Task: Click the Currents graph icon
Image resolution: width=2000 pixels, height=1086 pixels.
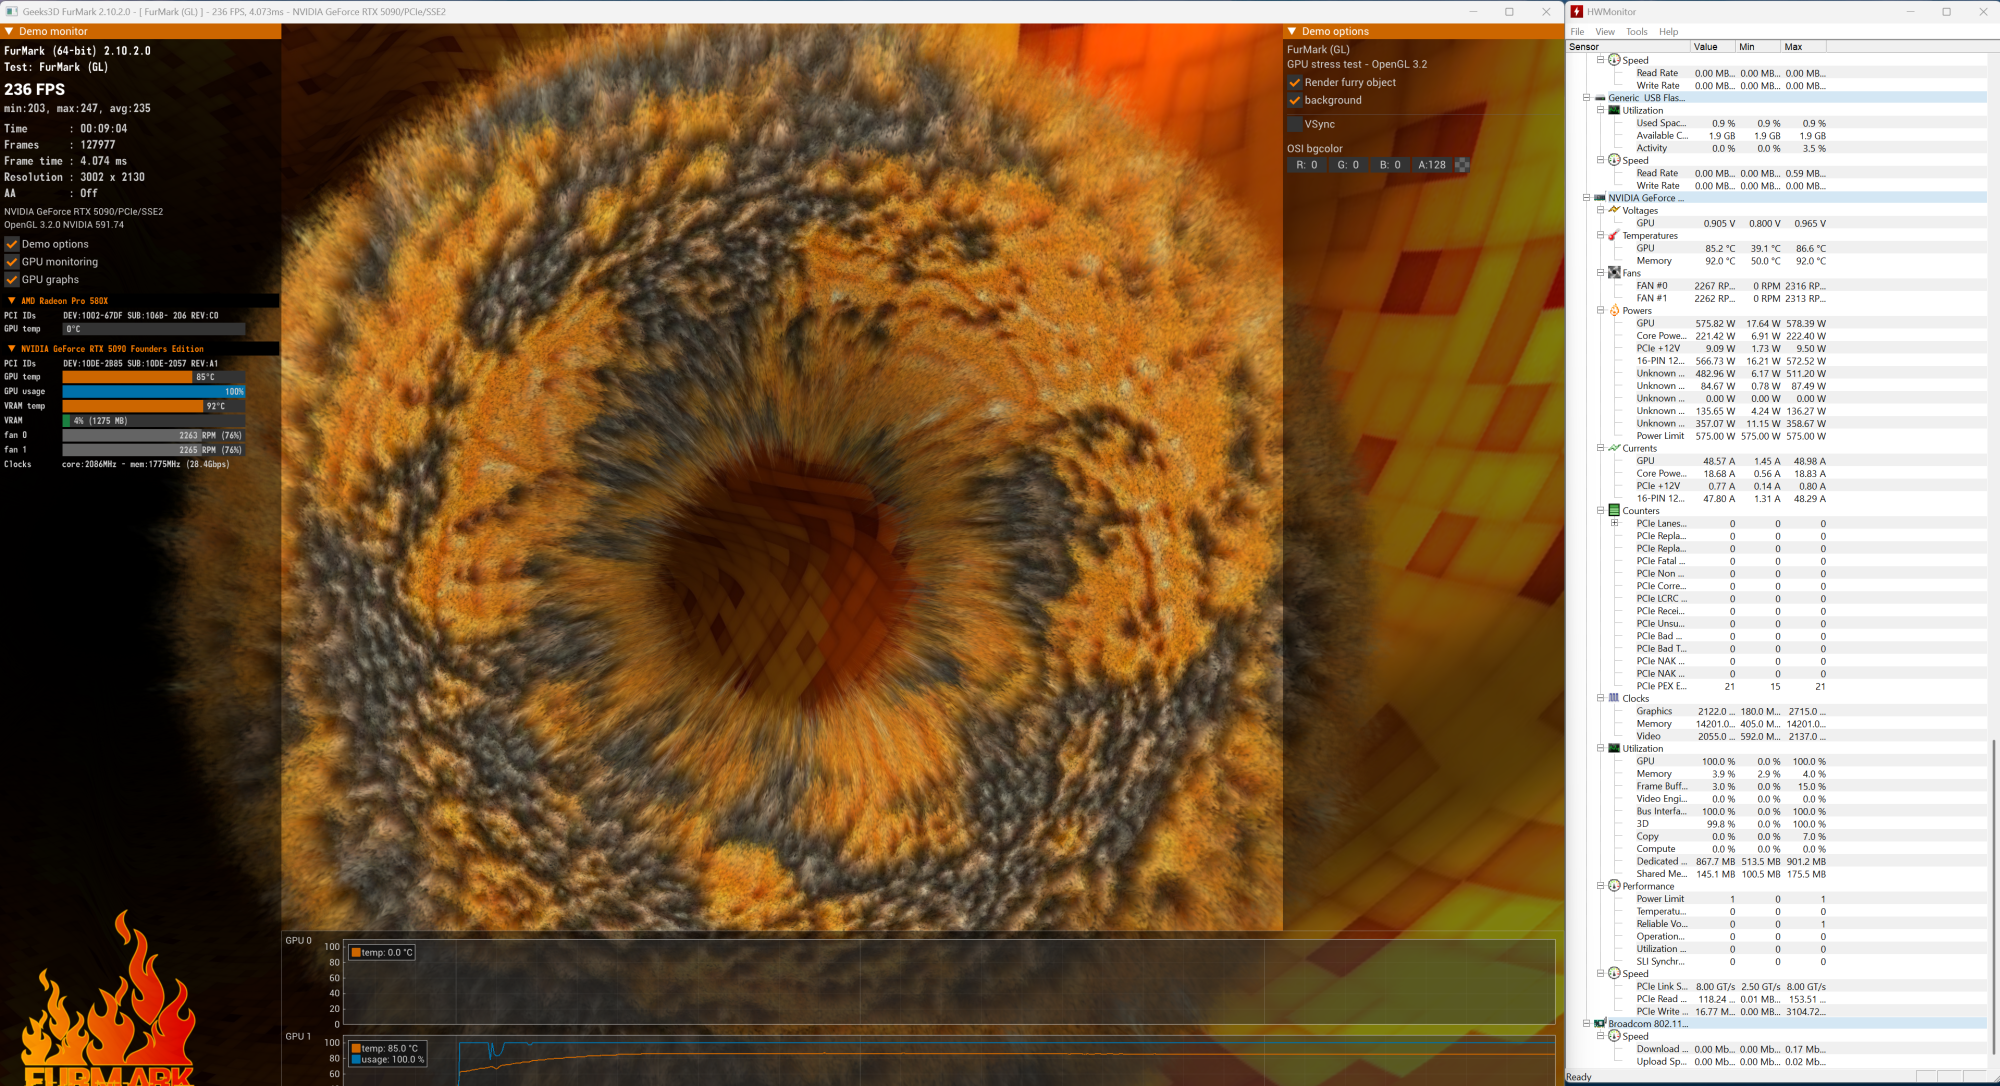Action: 1614,448
